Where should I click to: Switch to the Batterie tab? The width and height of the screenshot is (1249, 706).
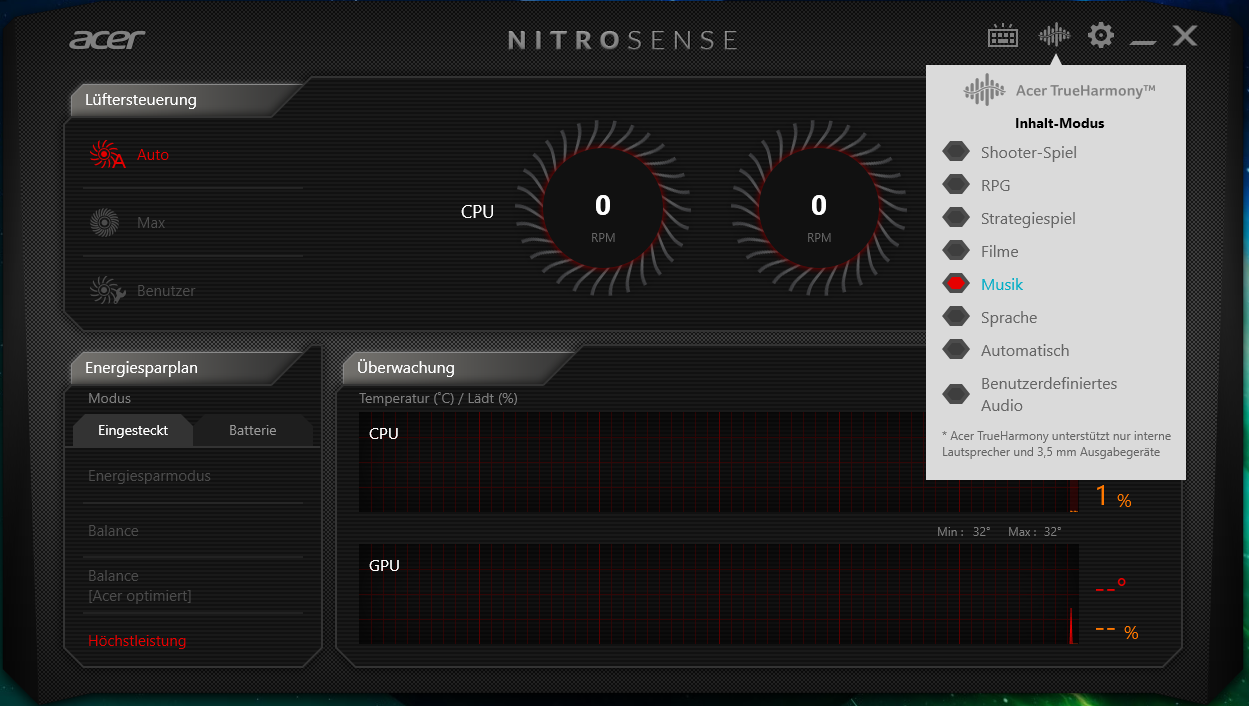point(252,431)
